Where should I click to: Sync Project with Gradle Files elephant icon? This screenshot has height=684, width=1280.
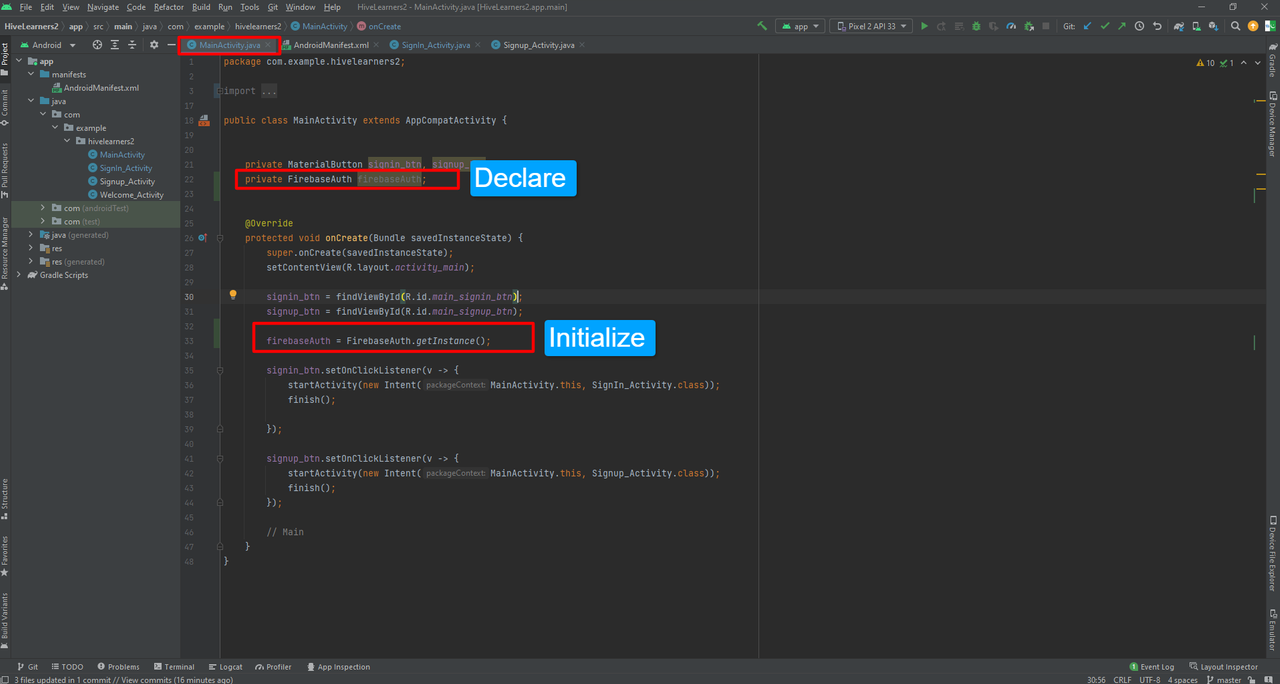1179,26
